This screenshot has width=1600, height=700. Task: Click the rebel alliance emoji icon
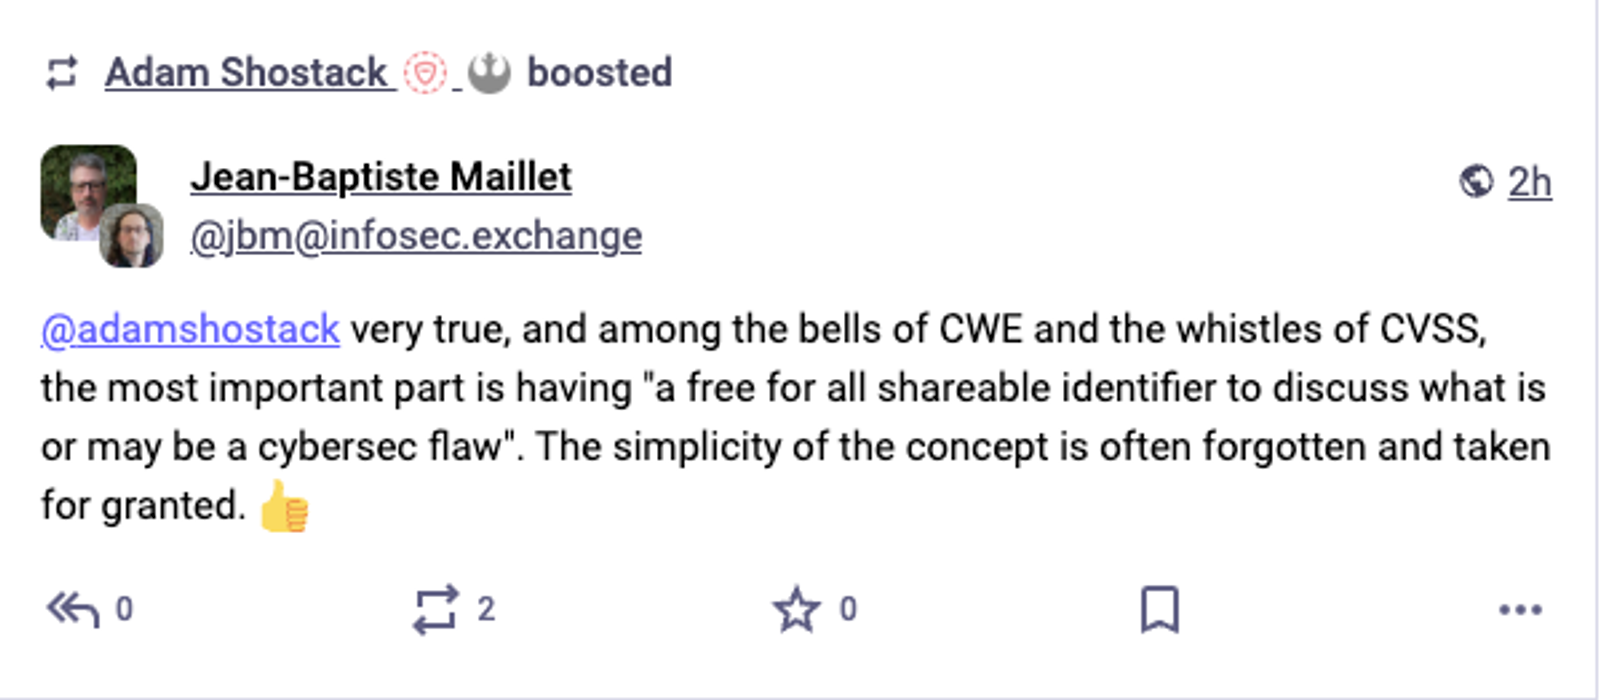point(489,73)
